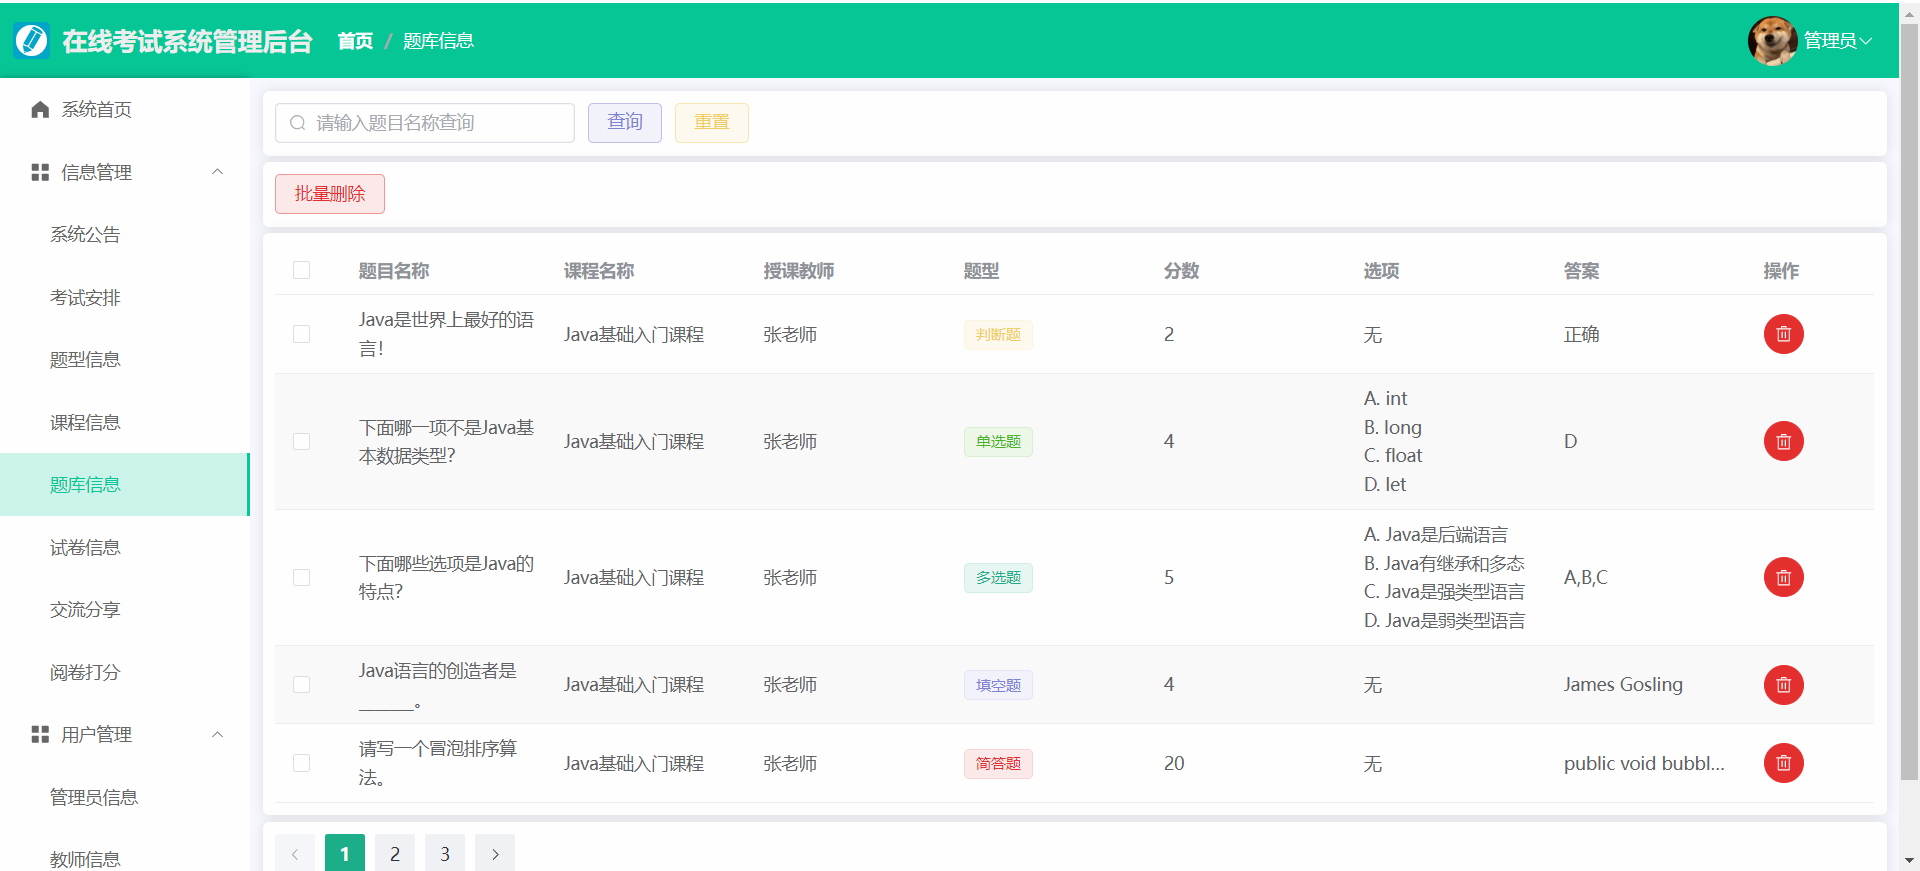Image resolution: width=1920 pixels, height=871 pixels.
Task: Open 课程信息 in the sidebar
Action: point(125,422)
